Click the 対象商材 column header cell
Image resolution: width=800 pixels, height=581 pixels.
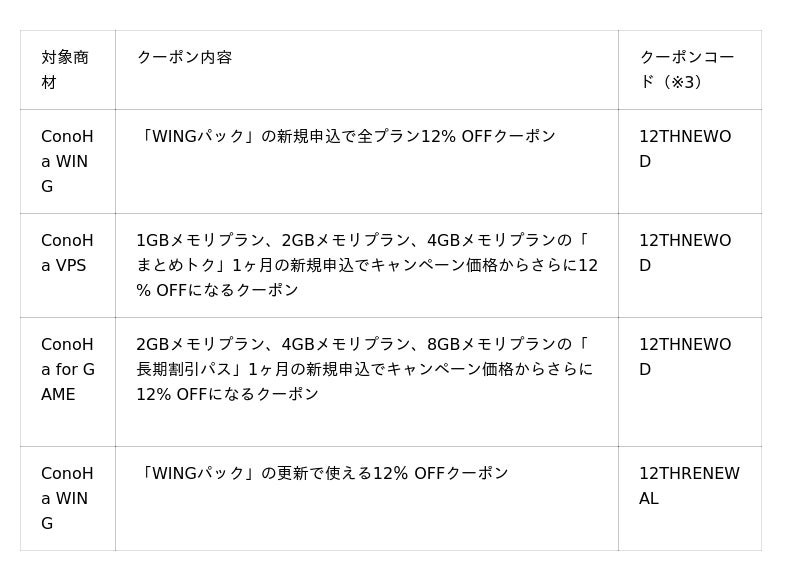coord(66,70)
